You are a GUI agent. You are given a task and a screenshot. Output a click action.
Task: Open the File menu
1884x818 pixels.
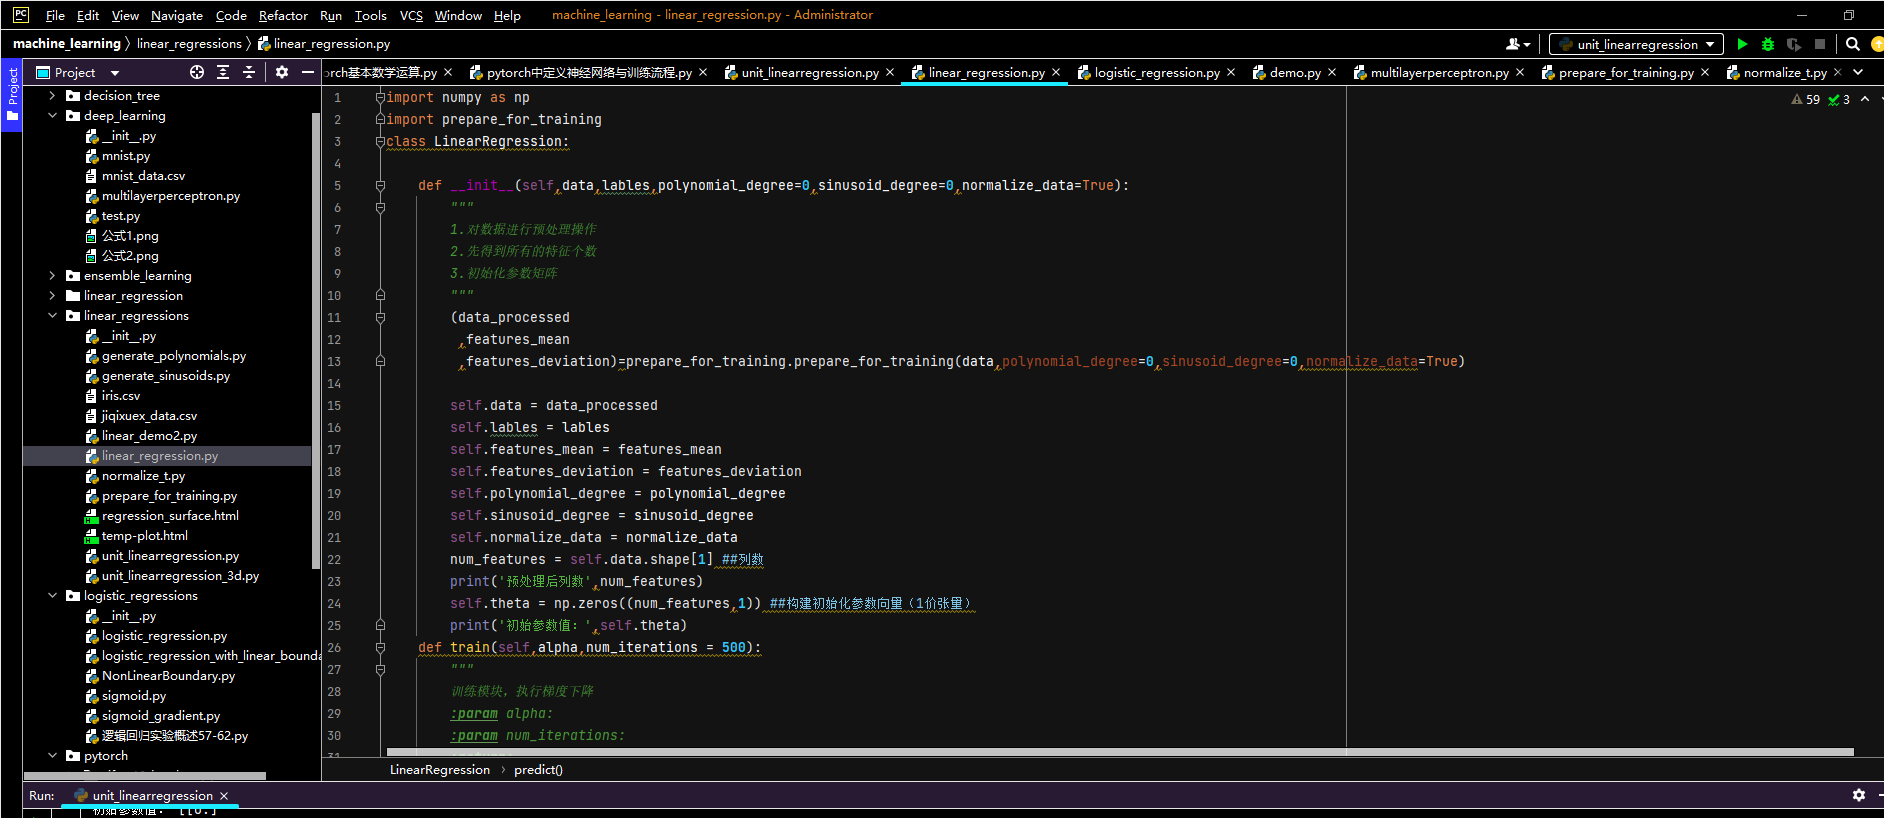point(55,15)
